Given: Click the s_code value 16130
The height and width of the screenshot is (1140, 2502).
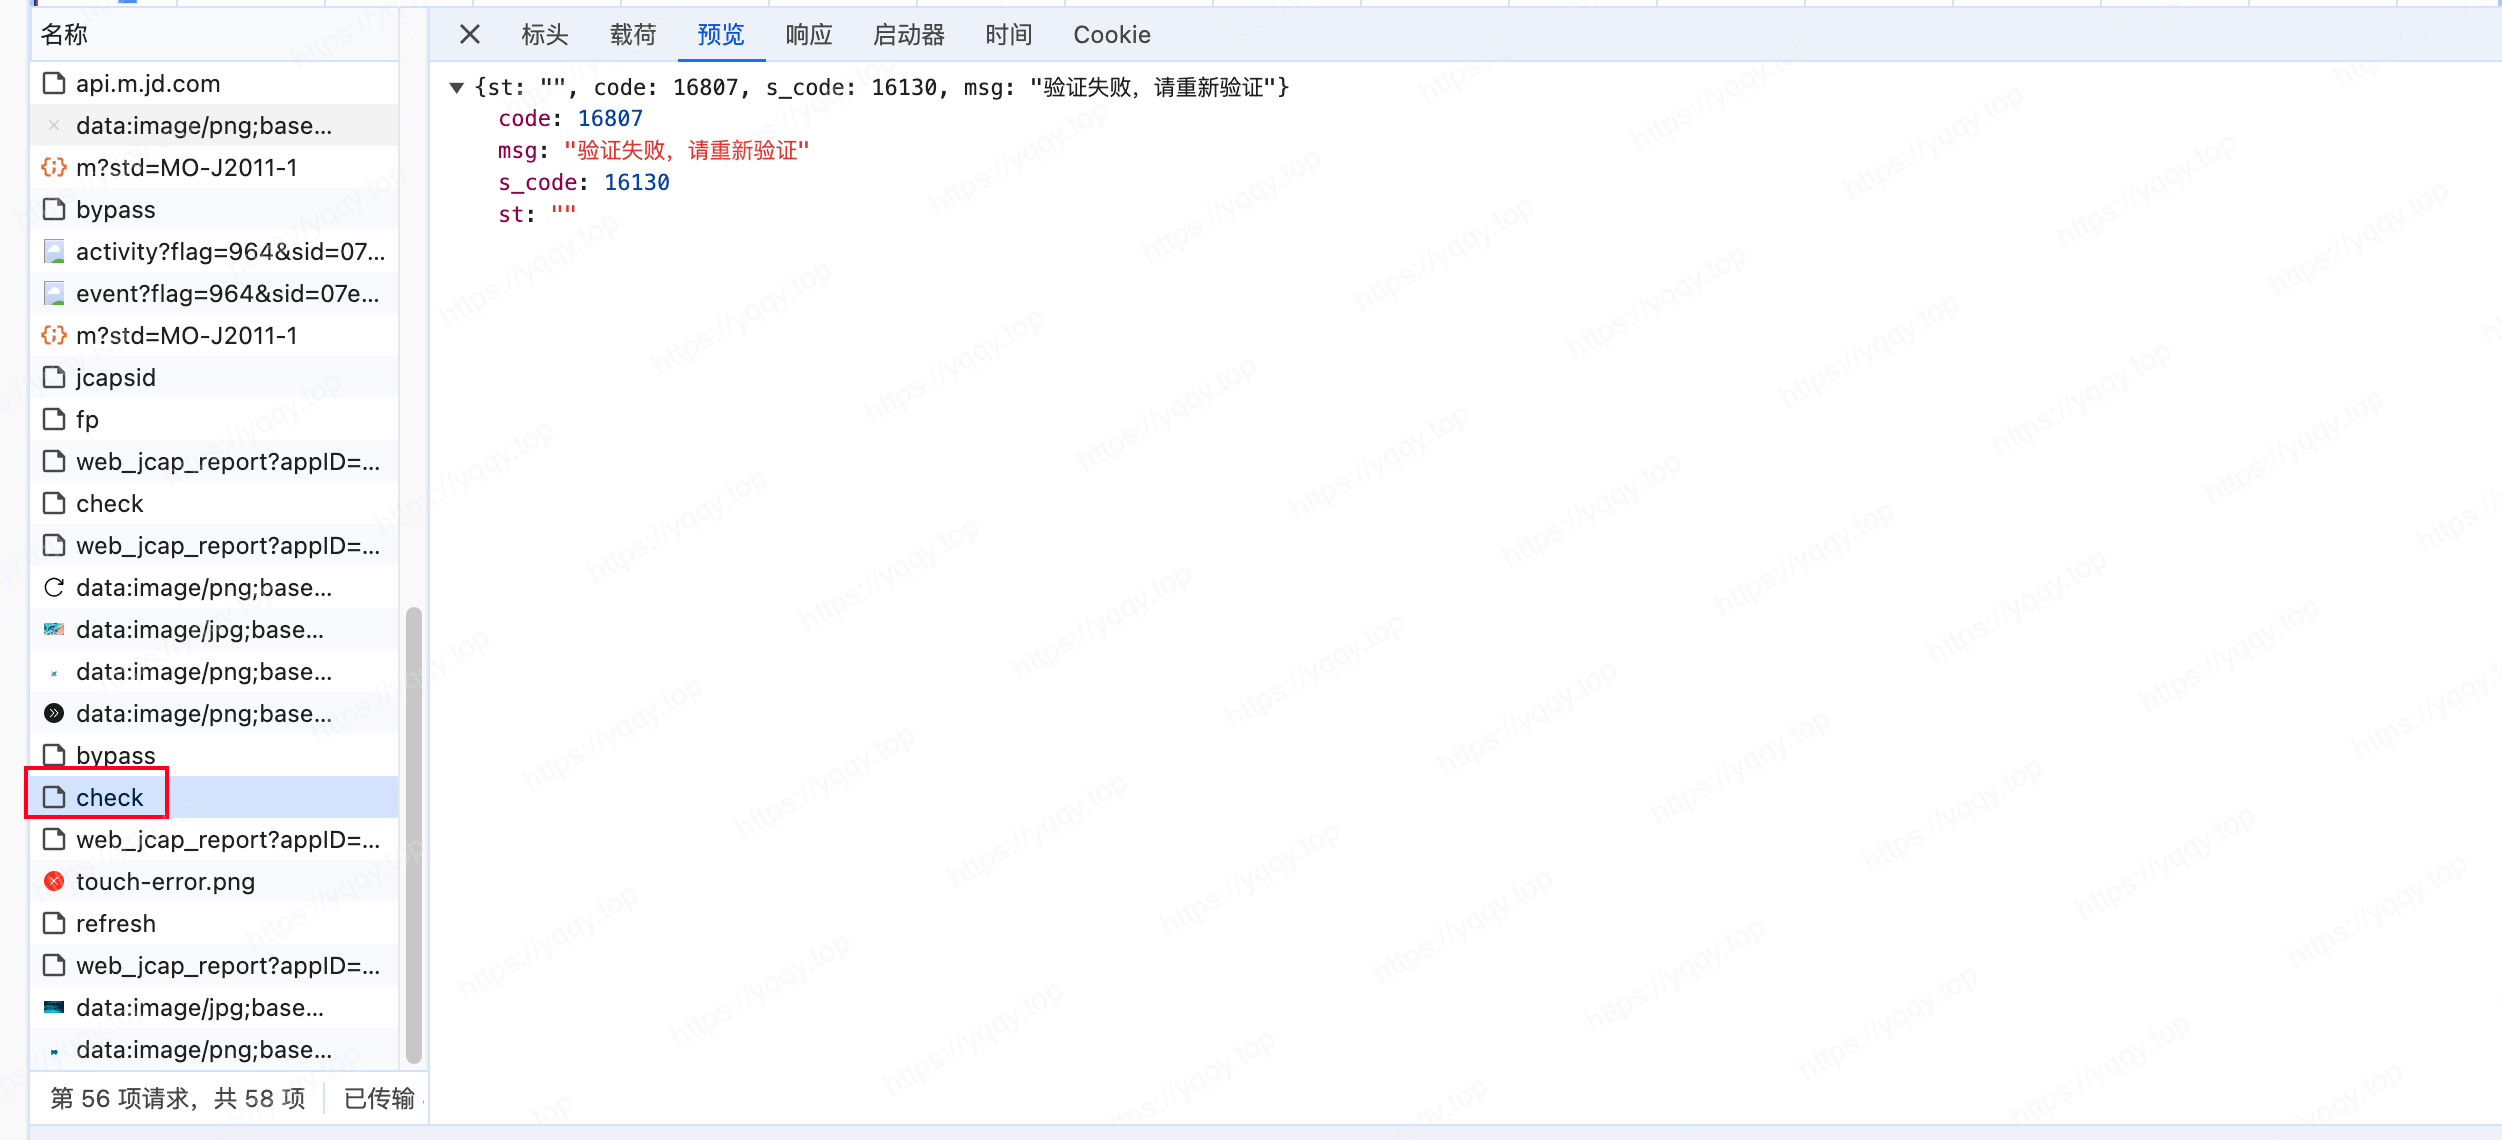Looking at the screenshot, I should pos(637,183).
